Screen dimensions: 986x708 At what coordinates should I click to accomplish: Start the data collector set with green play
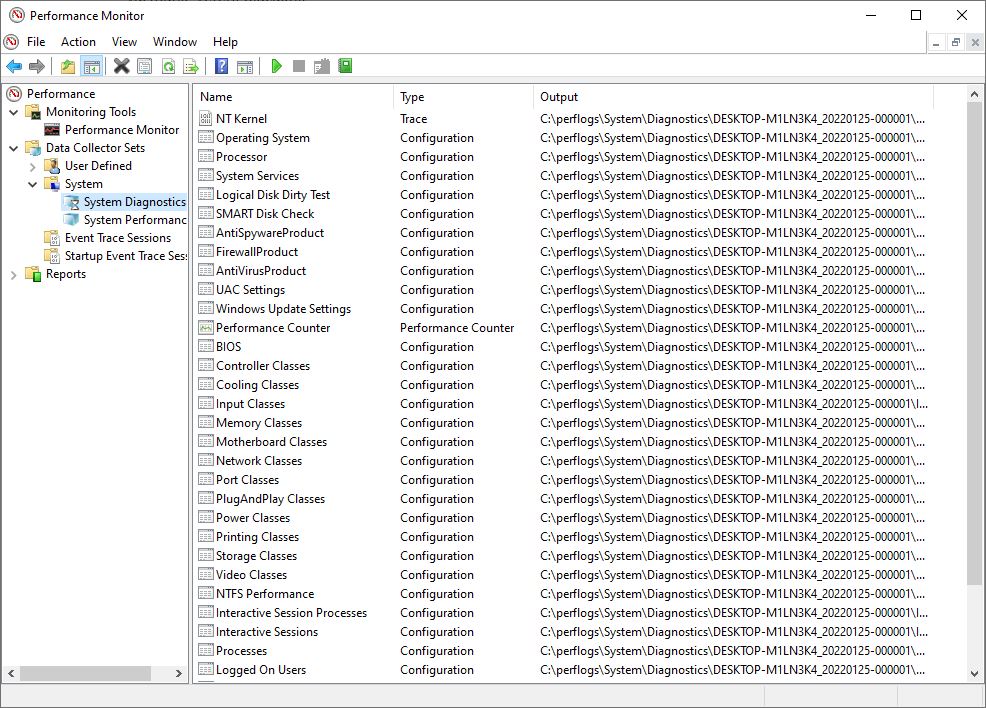(276, 67)
